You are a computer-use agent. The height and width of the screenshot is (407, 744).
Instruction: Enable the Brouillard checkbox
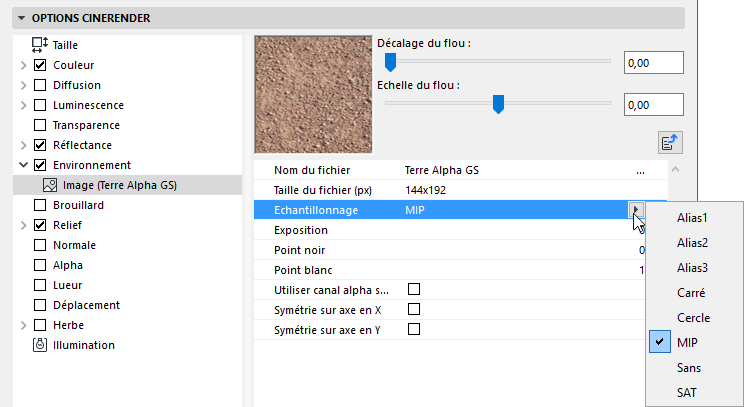[40, 205]
